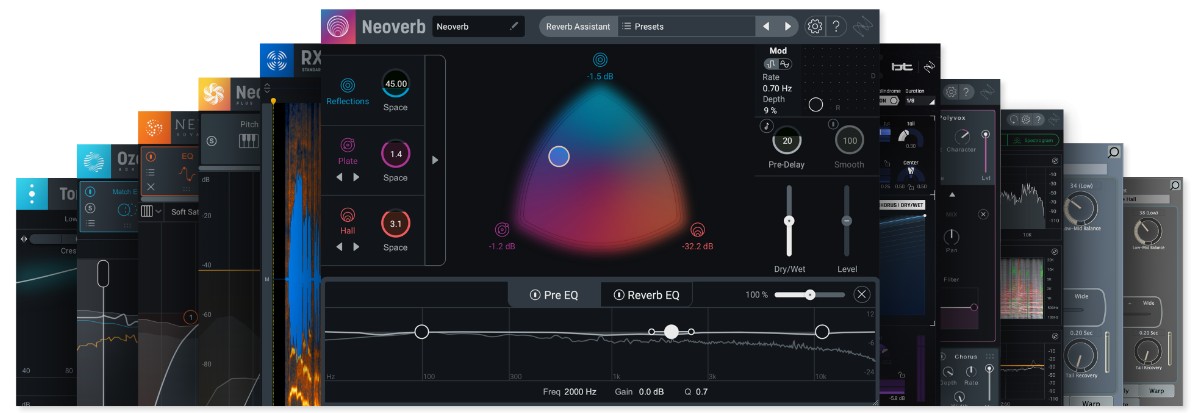The width and height of the screenshot is (1200, 413).
Task: Click the Neoverb logo icon
Action: (340, 26)
